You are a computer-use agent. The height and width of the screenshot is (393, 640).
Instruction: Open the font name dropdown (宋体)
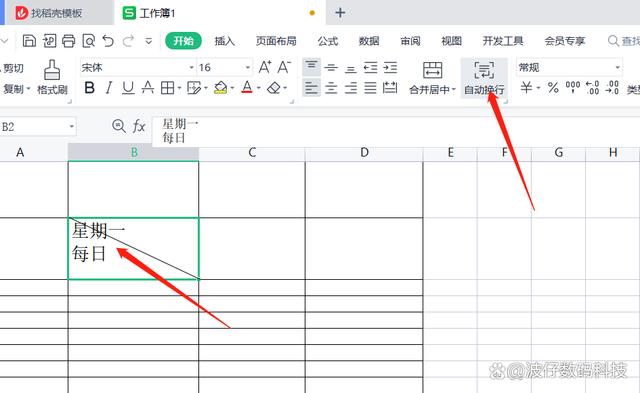[137, 67]
